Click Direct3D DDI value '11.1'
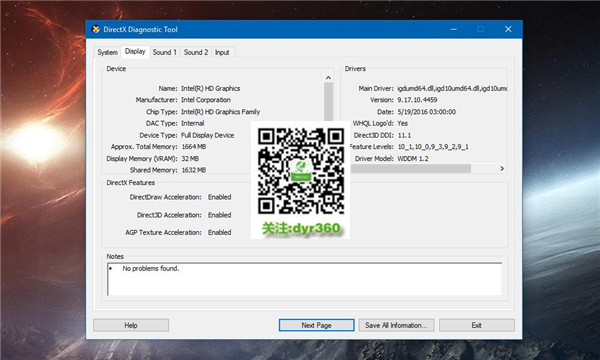The image size is (600, 360). coord(404,135)
